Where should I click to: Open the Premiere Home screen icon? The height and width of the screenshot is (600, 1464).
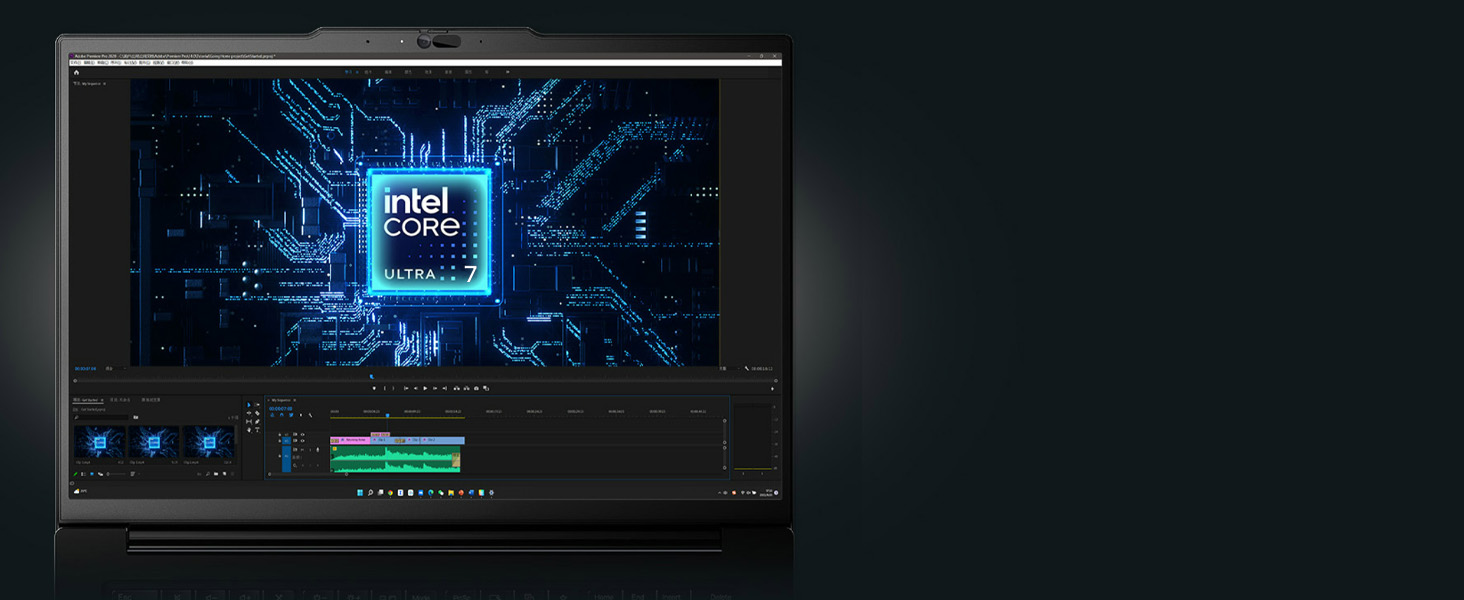click(x=76, y=72)
